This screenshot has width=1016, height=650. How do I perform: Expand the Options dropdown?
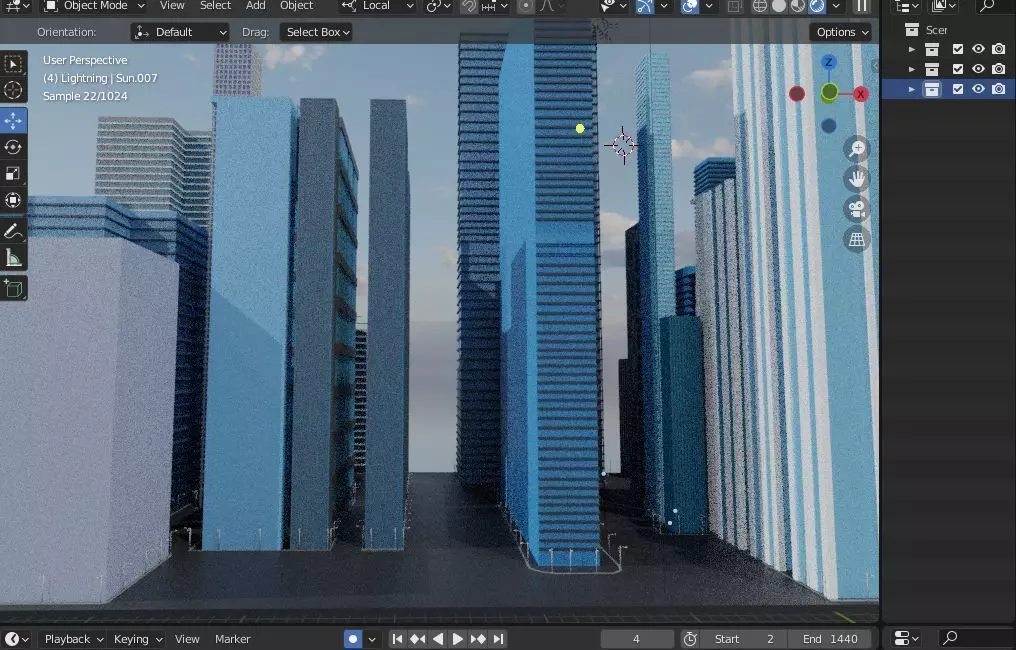point(840,32)
